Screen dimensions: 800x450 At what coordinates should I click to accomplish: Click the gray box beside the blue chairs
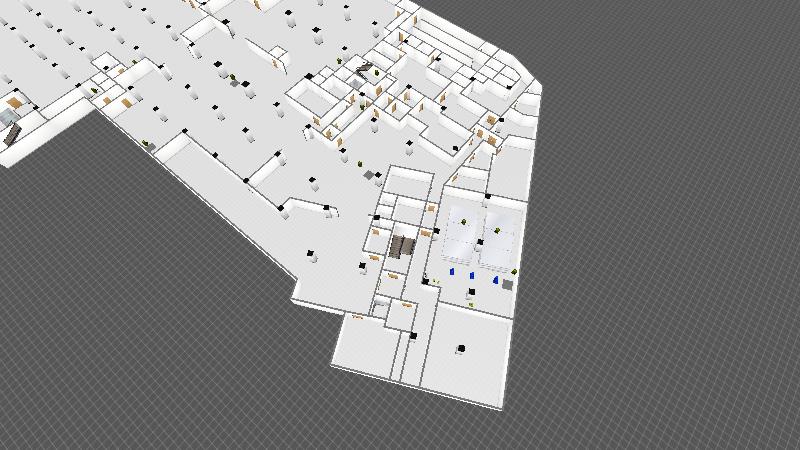pos(508,285)
